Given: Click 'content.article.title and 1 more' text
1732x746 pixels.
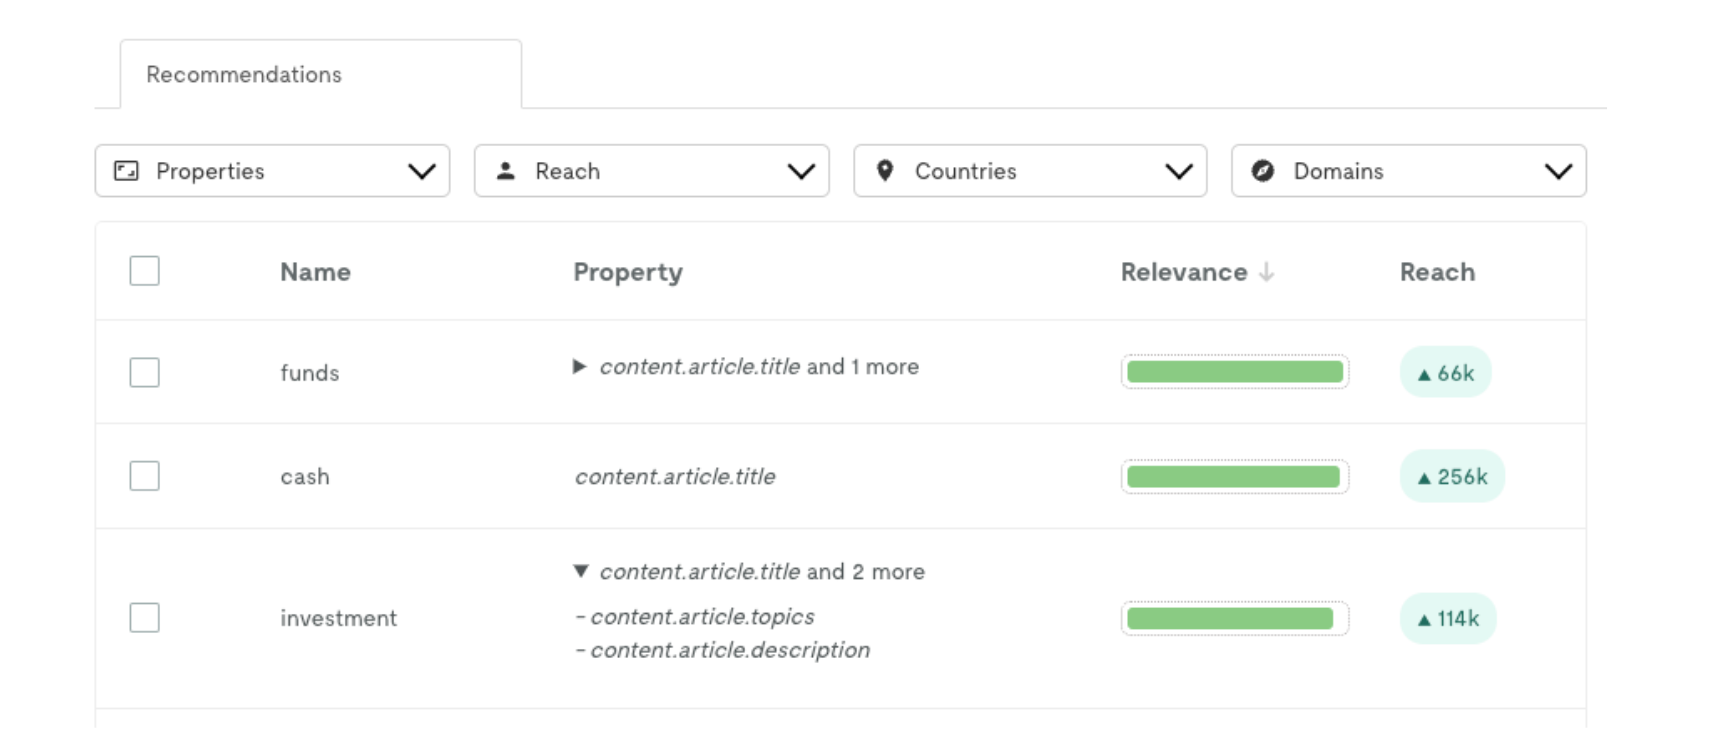Looking at the screenshot, I should click(759, 367).
